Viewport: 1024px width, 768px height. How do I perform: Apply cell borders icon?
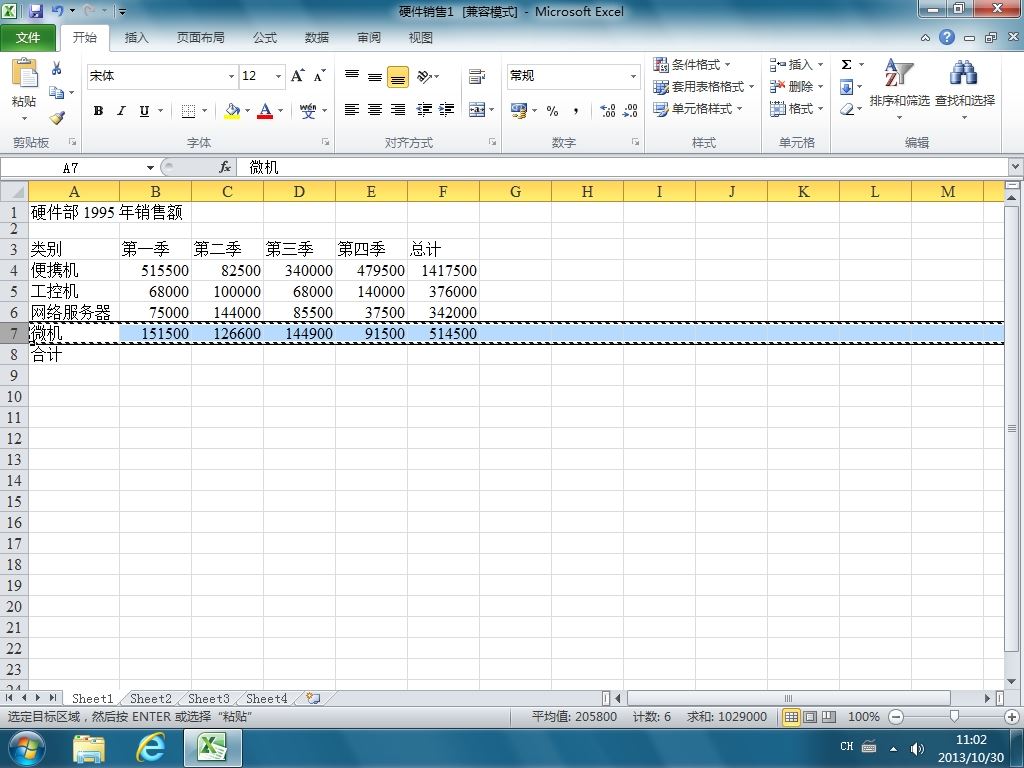(188, 111)
